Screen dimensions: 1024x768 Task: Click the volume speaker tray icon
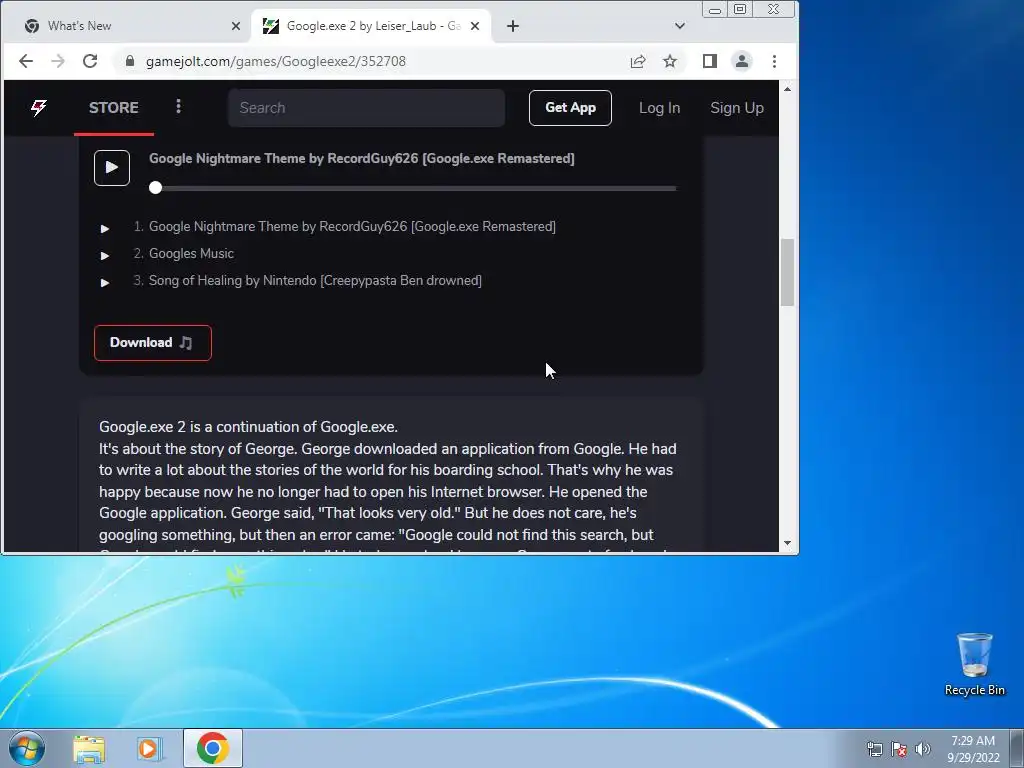pyautogui.click(x=923, y=749)
